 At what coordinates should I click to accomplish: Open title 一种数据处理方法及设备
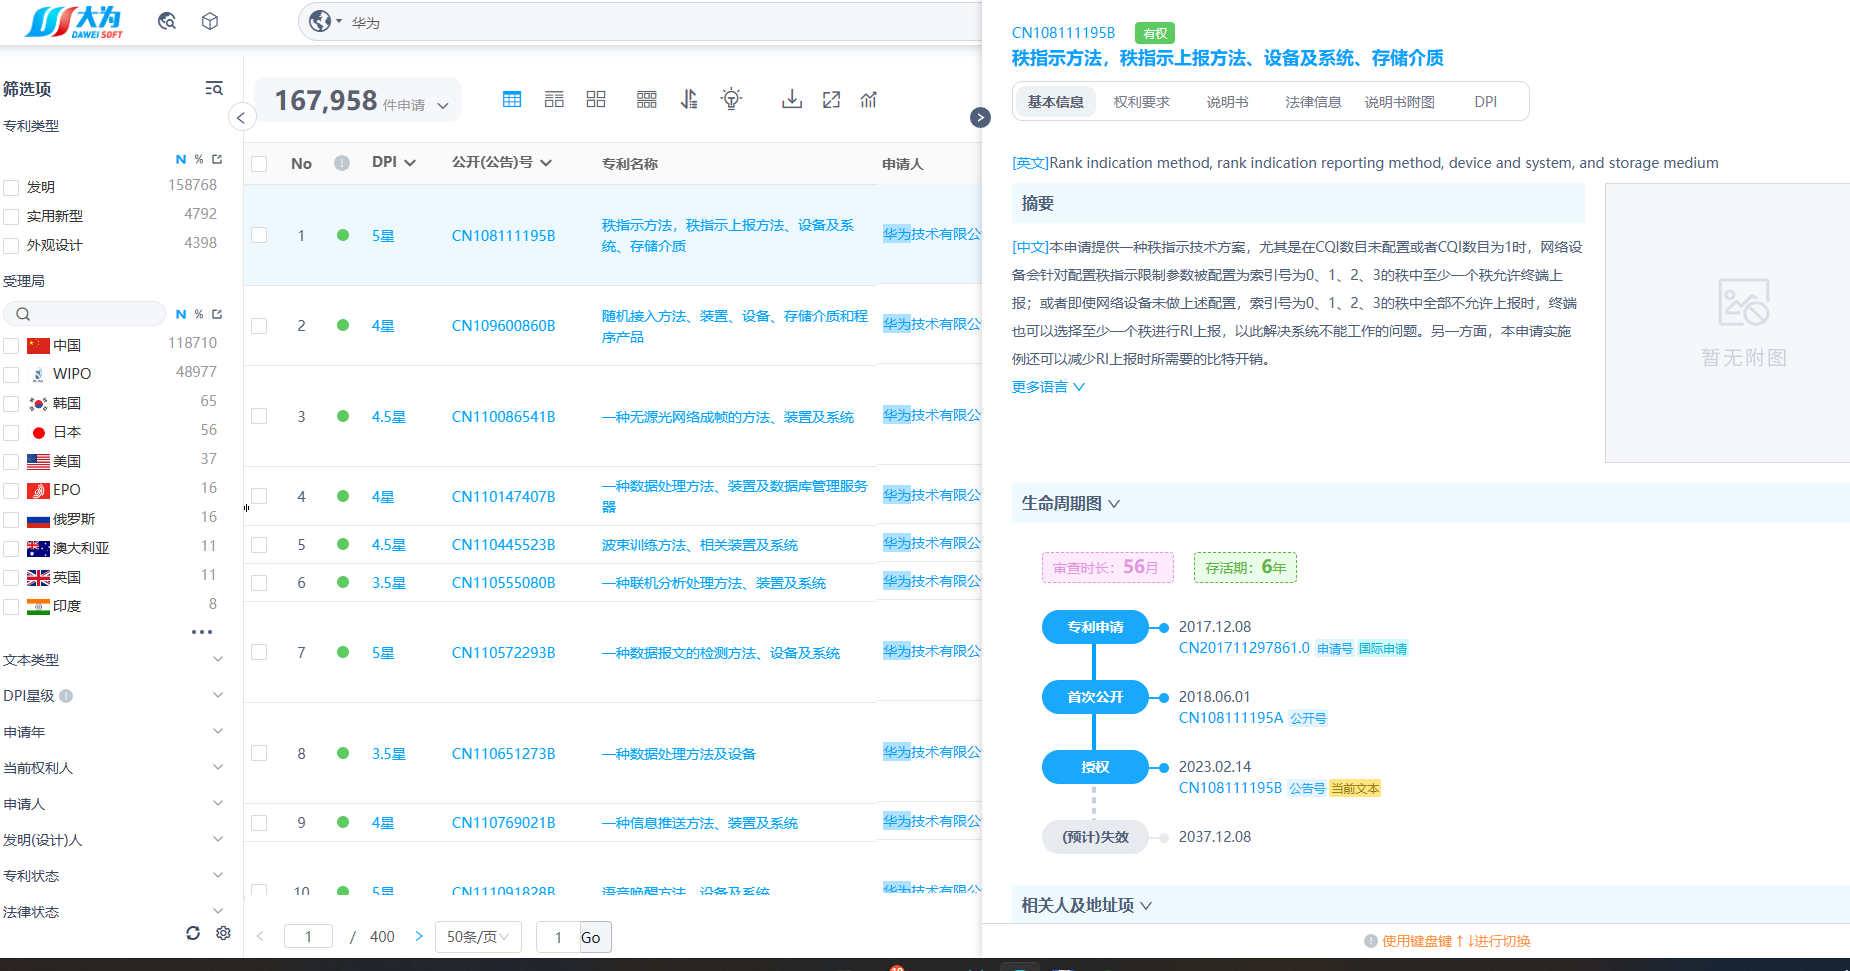click(679, 754)
